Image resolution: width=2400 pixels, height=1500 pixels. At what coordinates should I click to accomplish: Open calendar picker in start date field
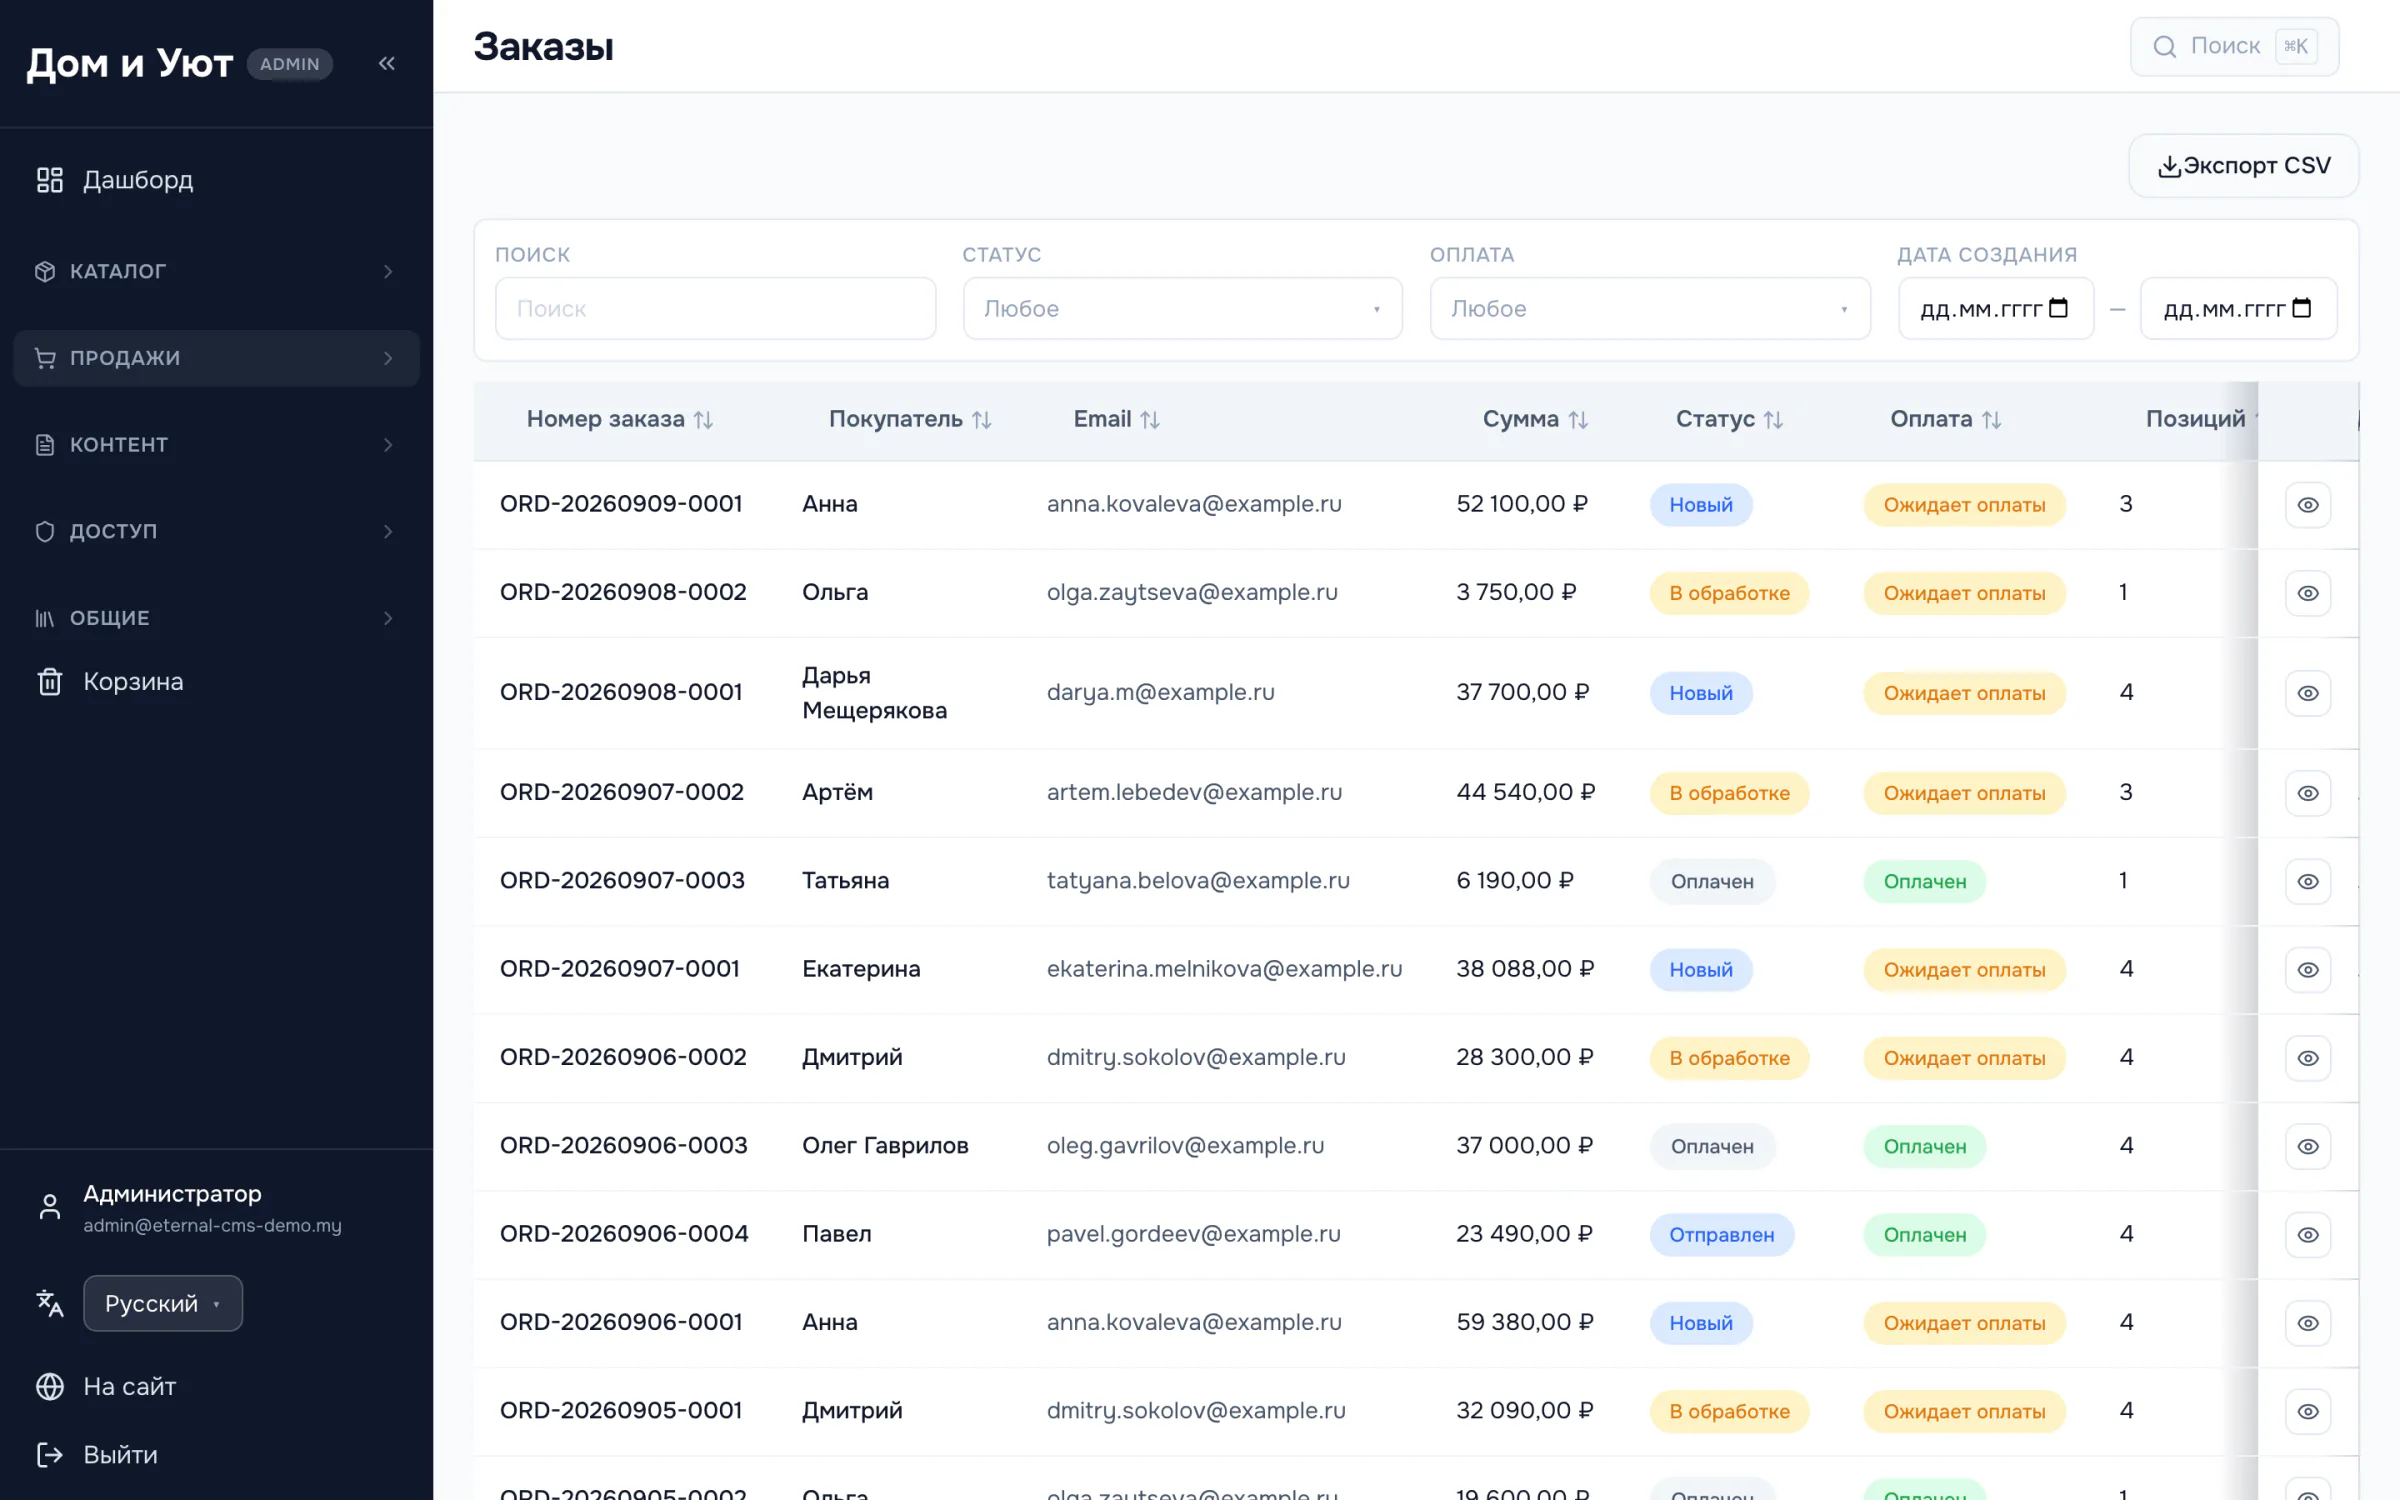tap(2058, 308)
